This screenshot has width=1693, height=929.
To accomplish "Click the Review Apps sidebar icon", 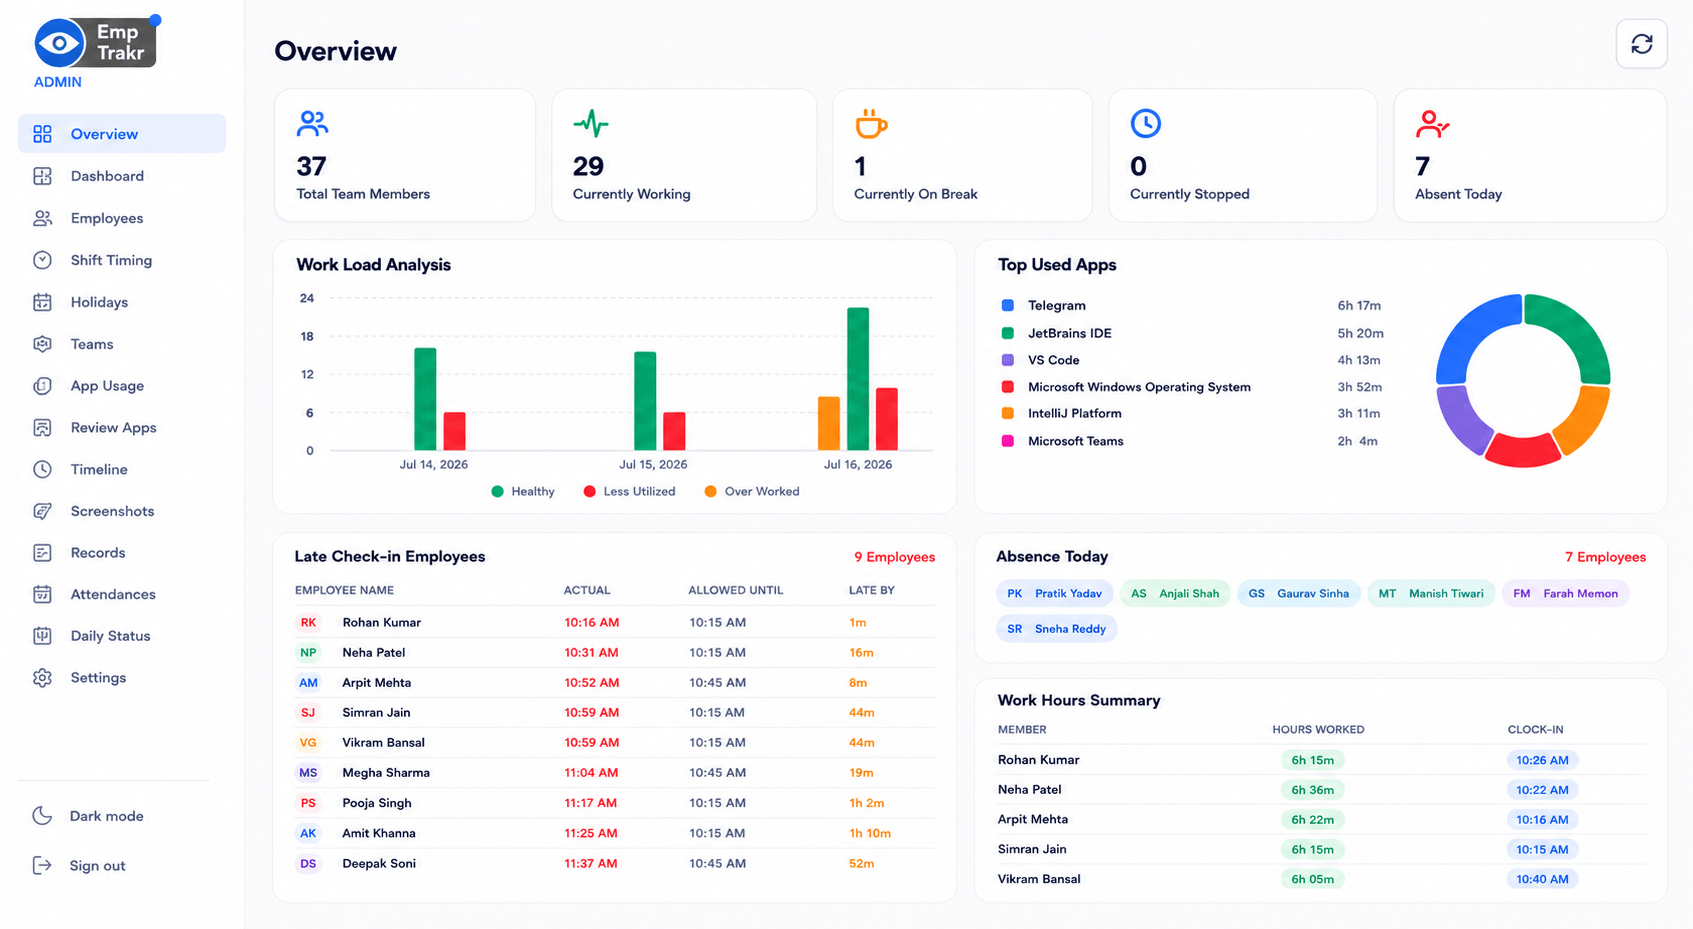I will (42, 428).
